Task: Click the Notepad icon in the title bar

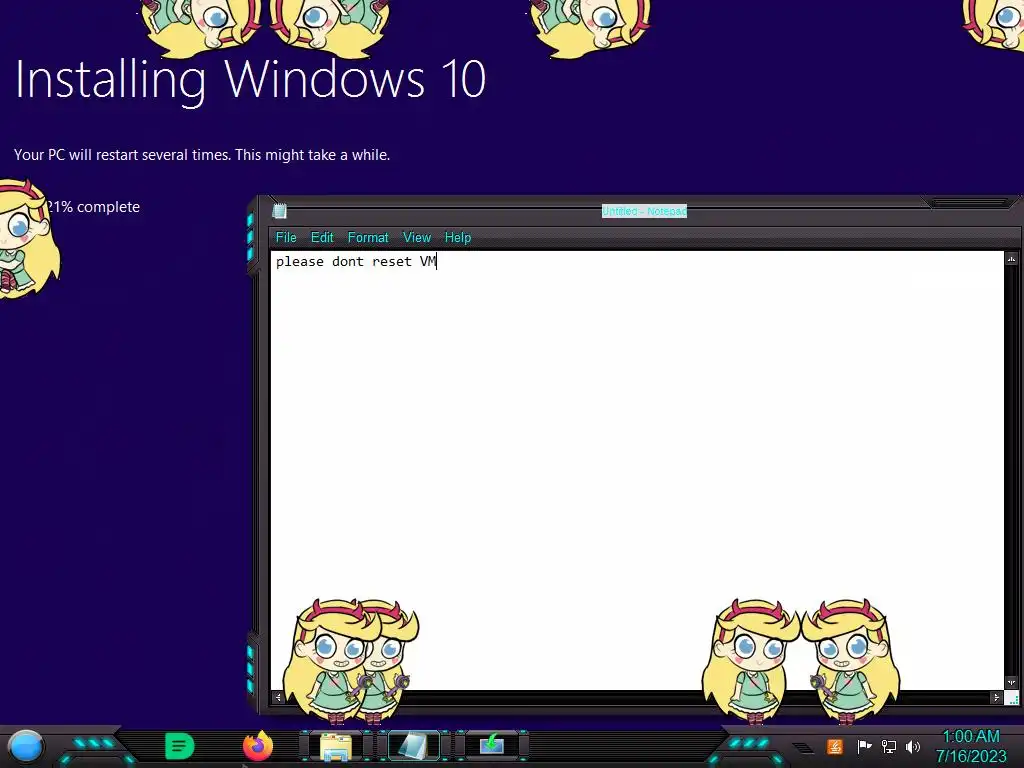Action: [280, 210]
